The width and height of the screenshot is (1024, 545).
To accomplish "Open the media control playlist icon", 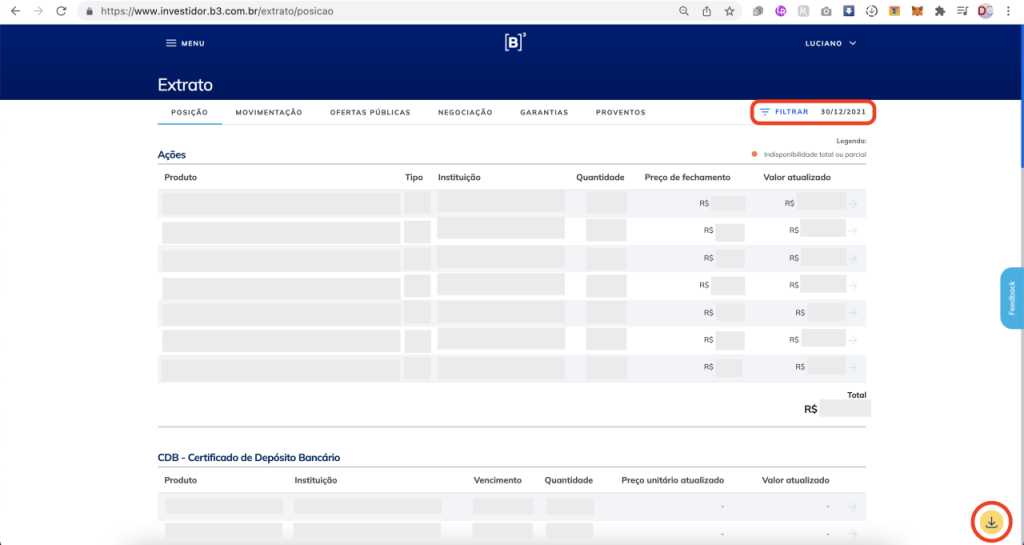I will 963,11.
